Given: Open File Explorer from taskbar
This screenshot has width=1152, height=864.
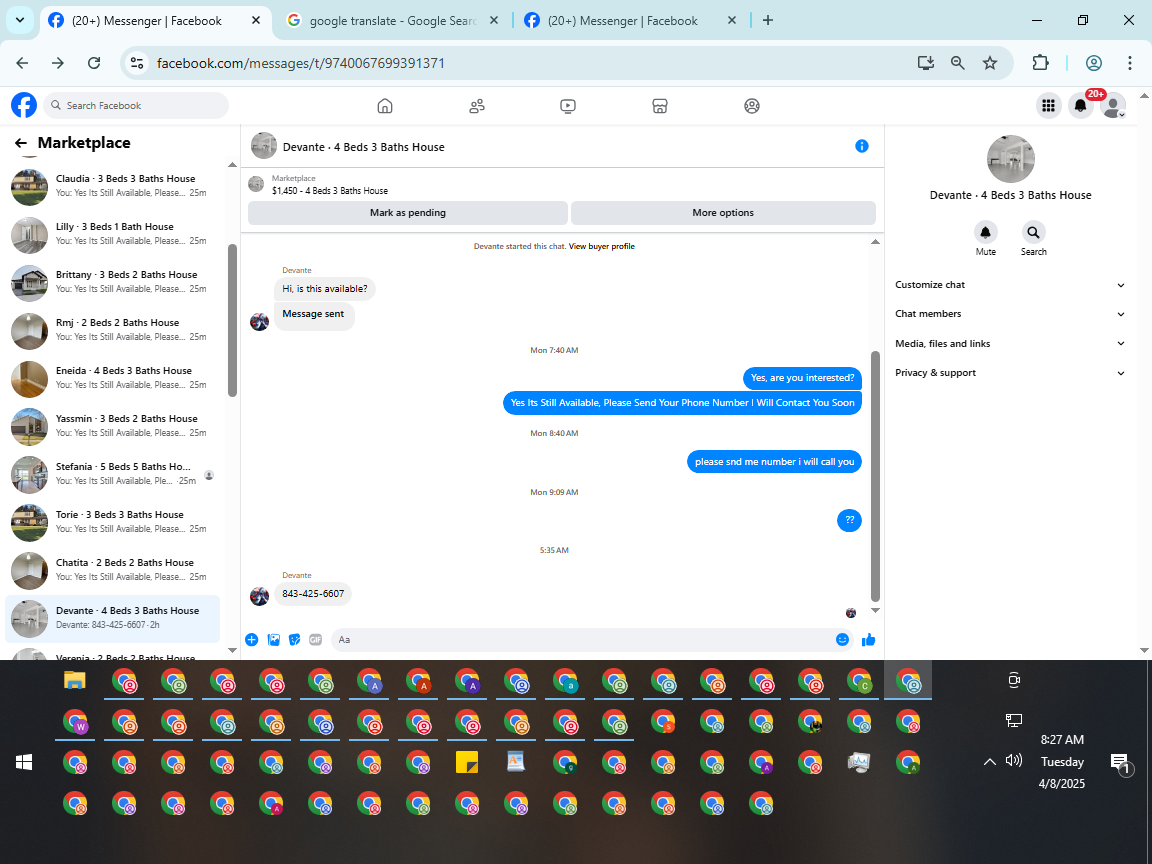Looking at the screenshot, I should pos(75,681).
